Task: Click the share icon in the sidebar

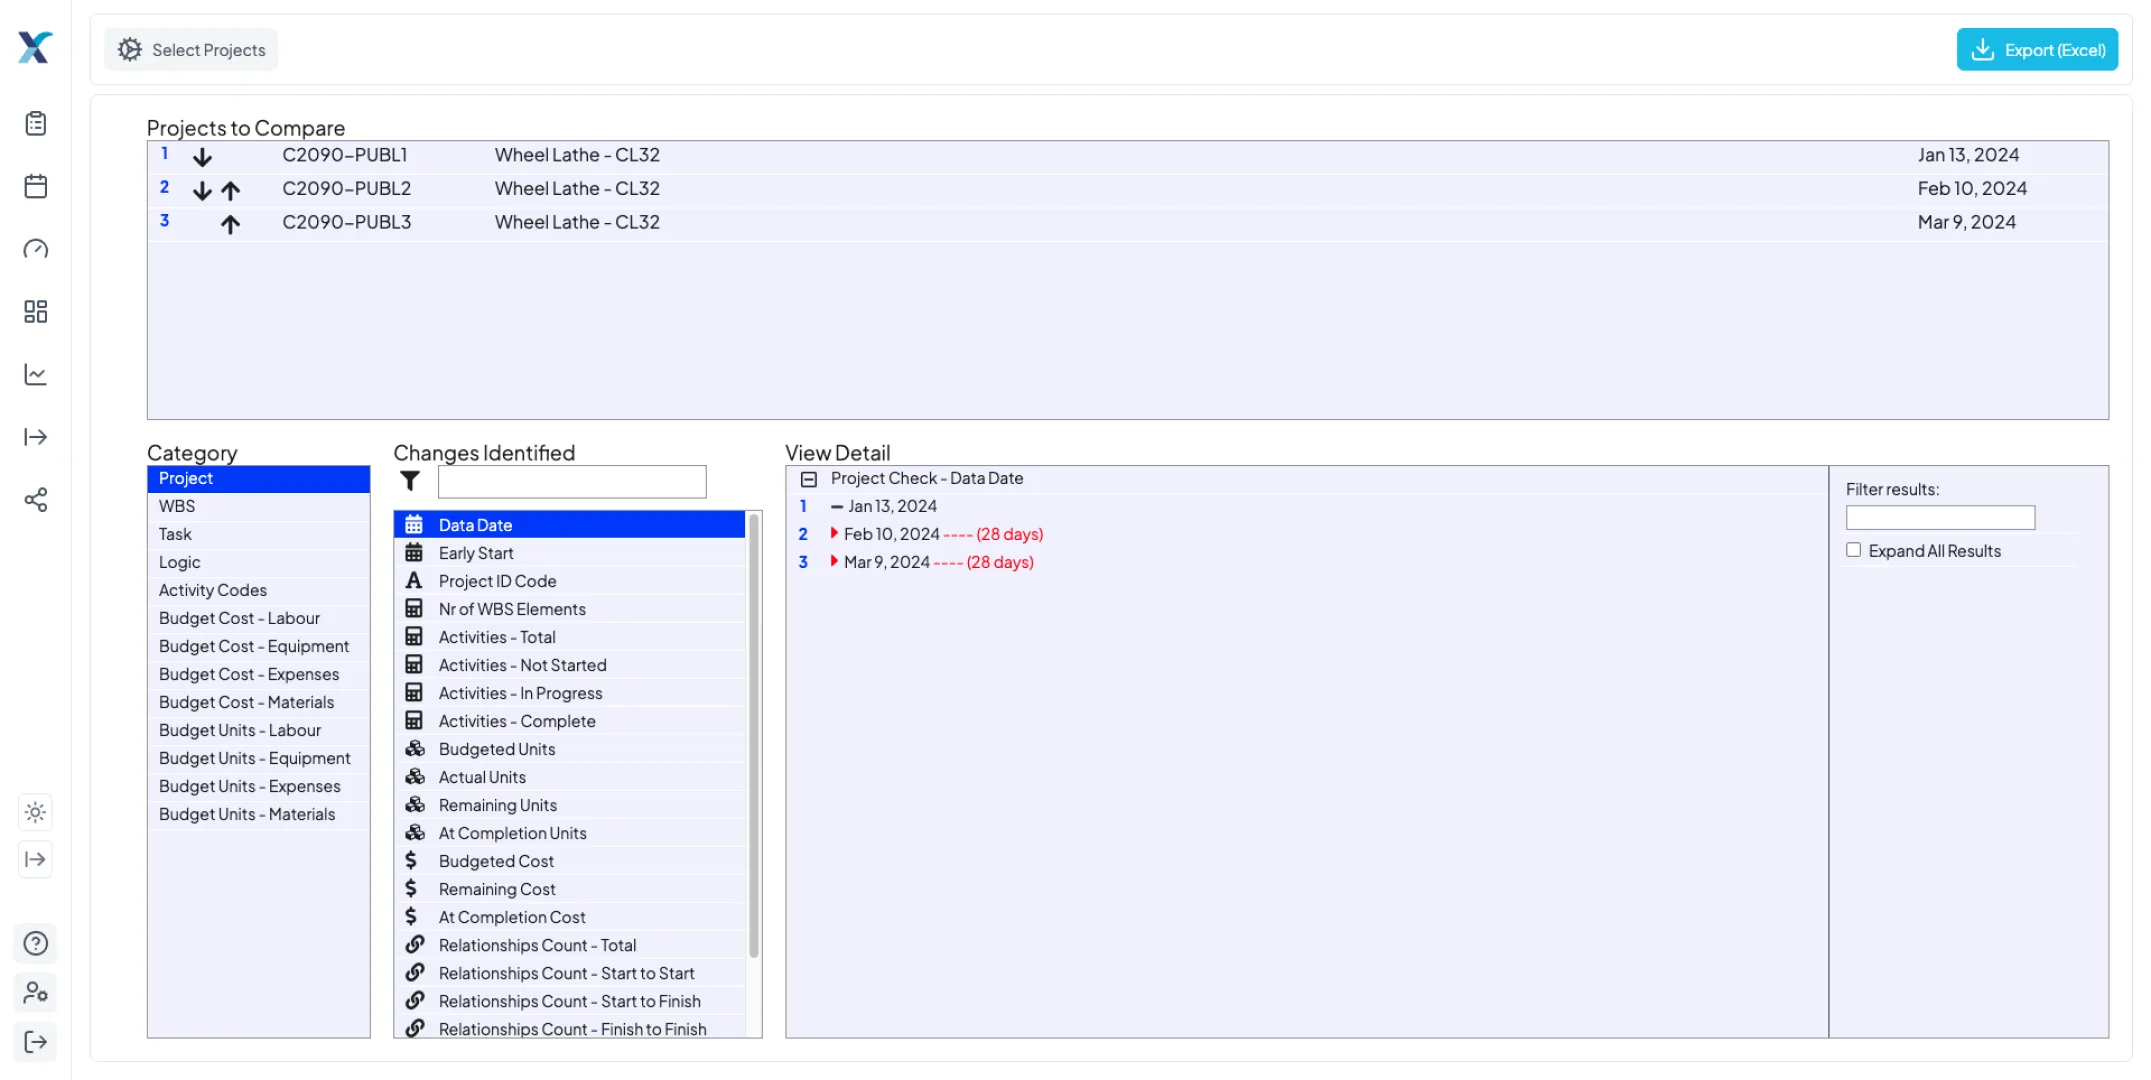Action: 35,500
